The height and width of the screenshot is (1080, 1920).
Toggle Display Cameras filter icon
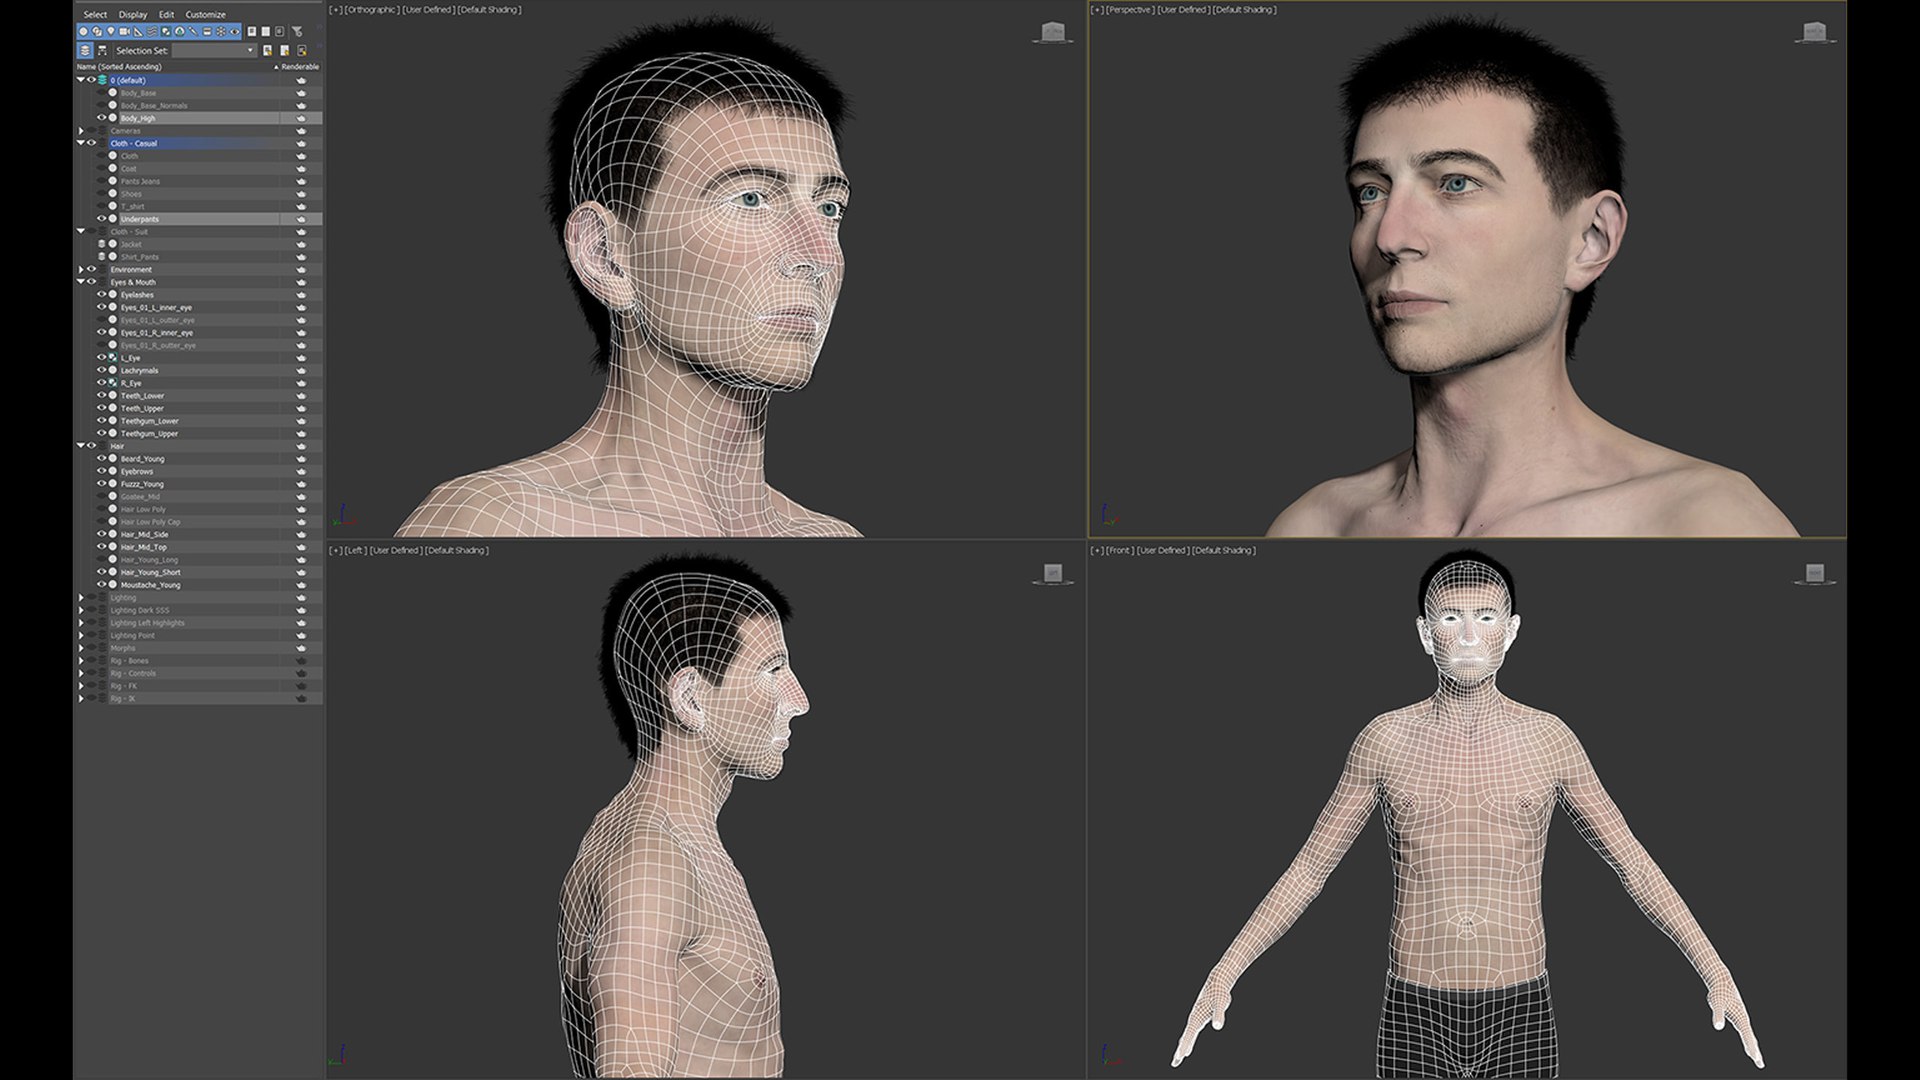point(124,32)
